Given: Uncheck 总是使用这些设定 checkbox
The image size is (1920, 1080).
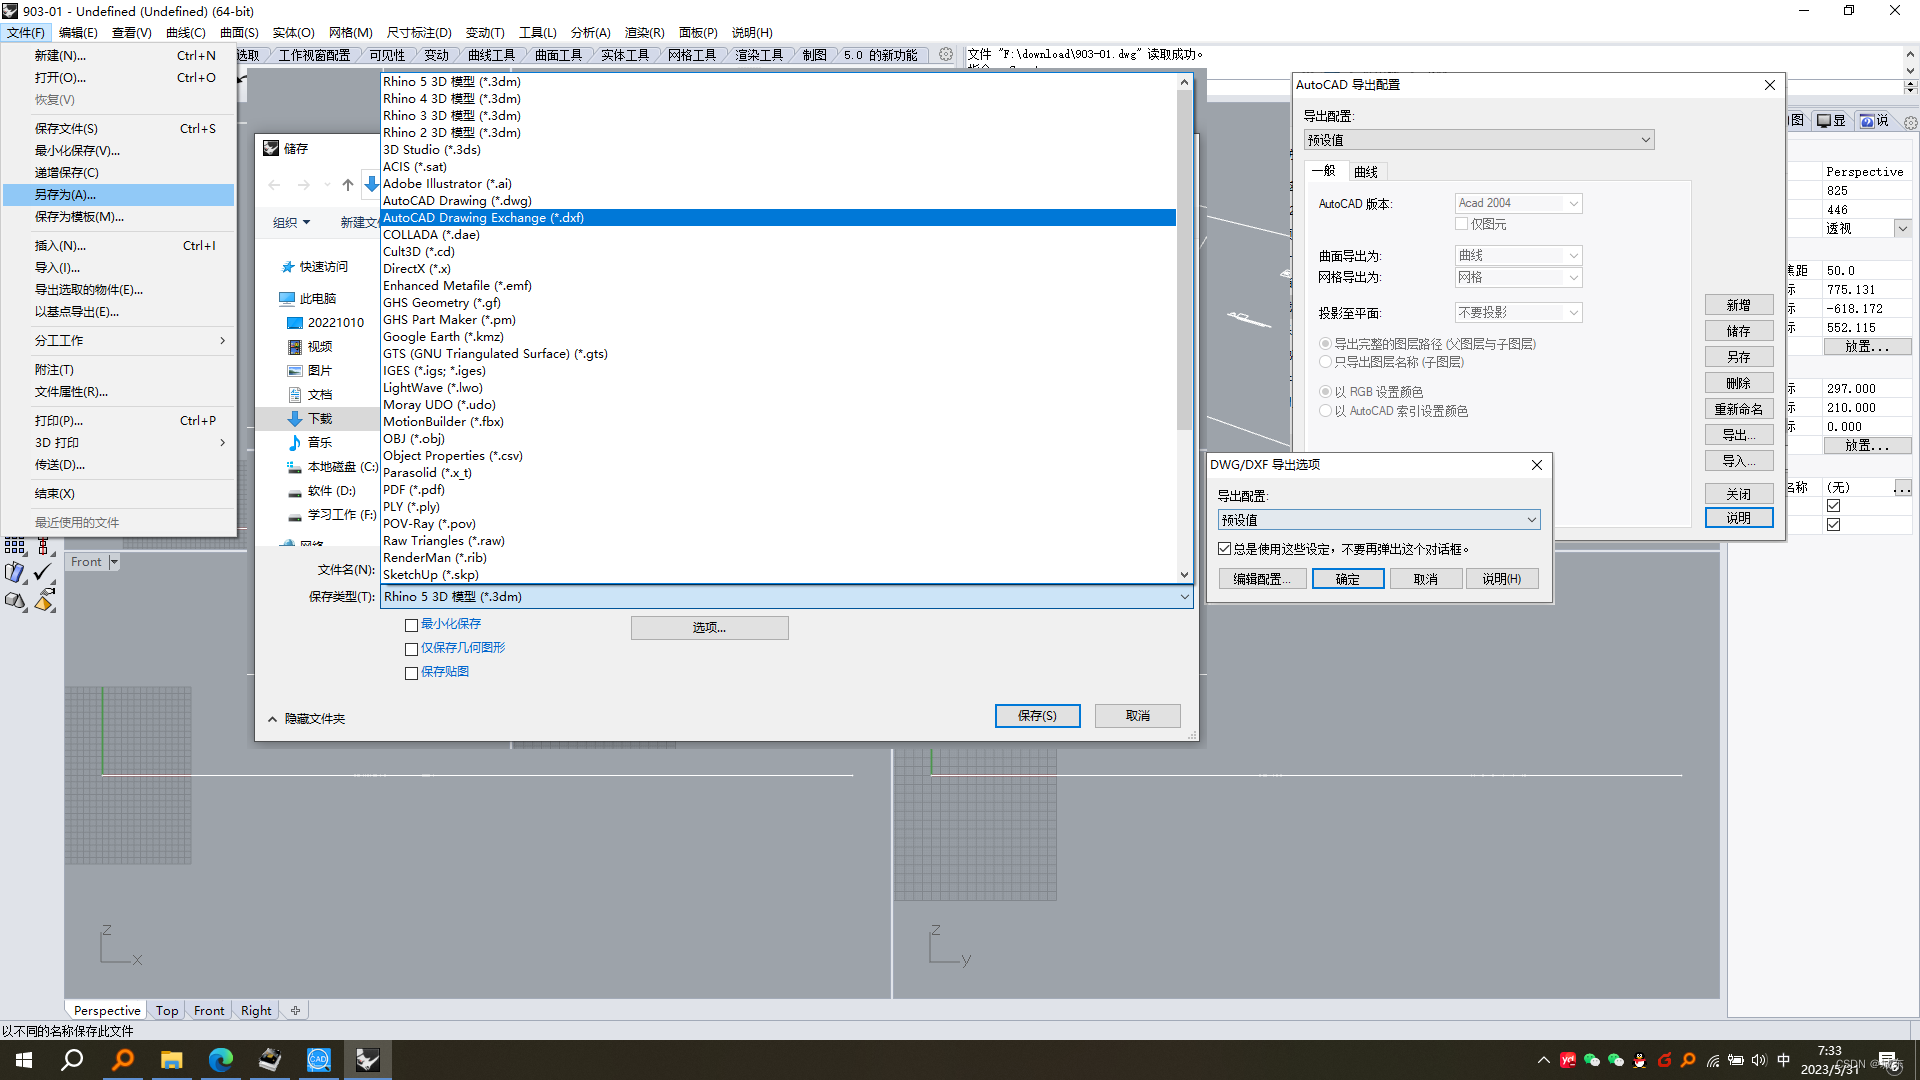Looking at the screenshot, I should point(1224,549).
